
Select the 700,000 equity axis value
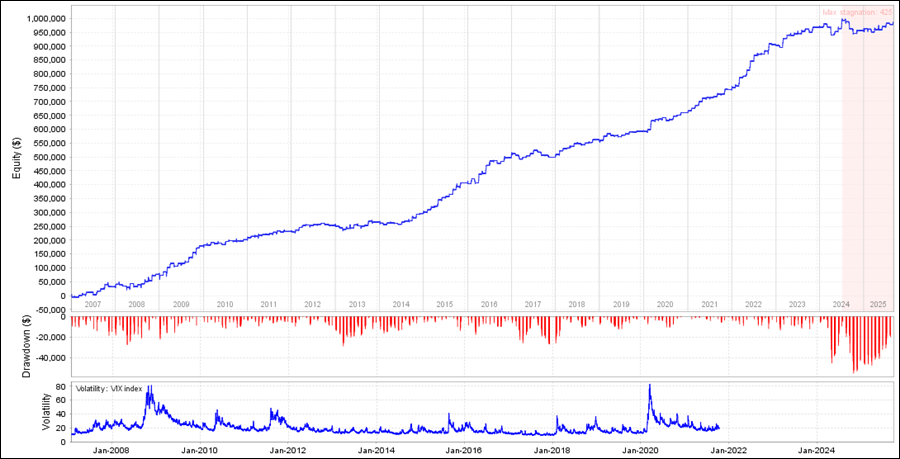(x=50, y=102)
